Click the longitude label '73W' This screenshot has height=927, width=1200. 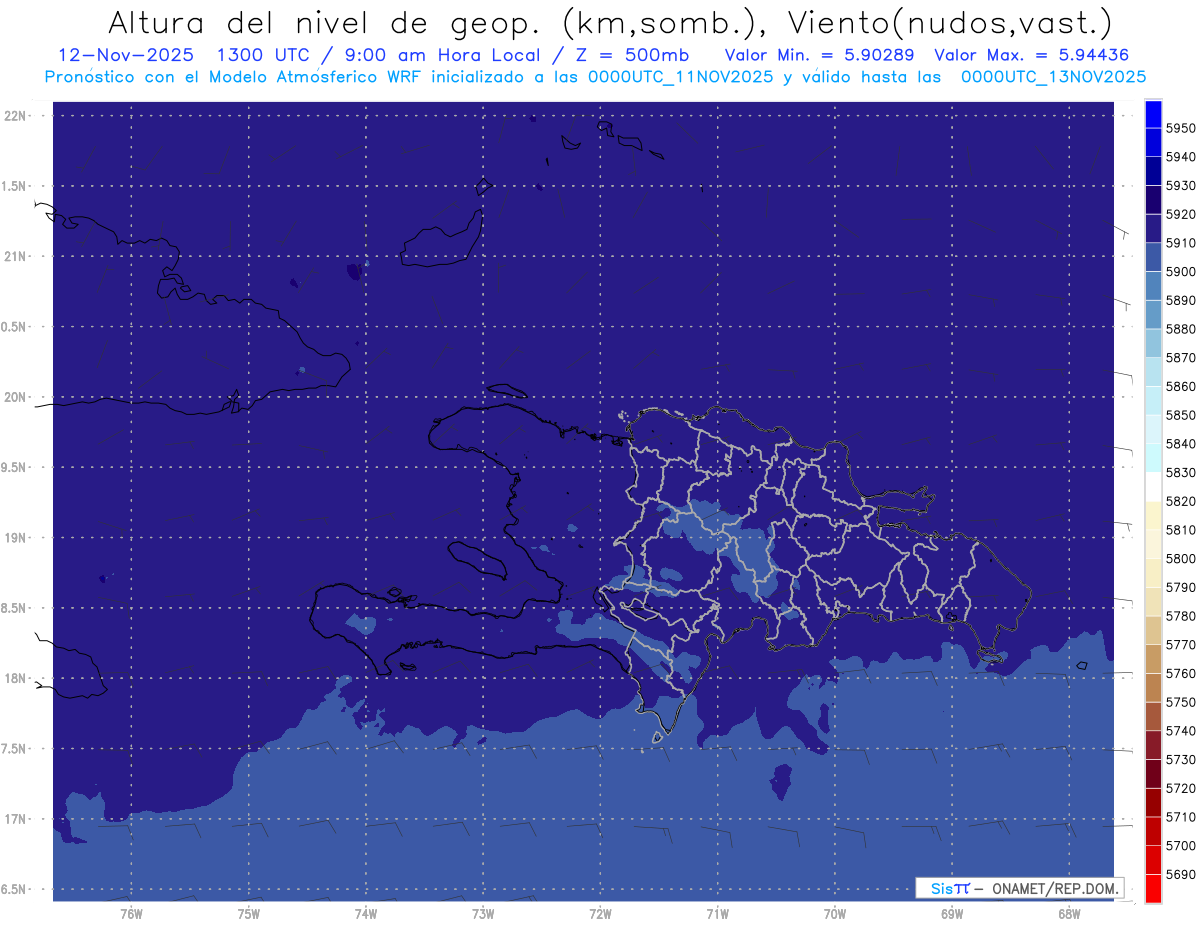click(483, 914)
